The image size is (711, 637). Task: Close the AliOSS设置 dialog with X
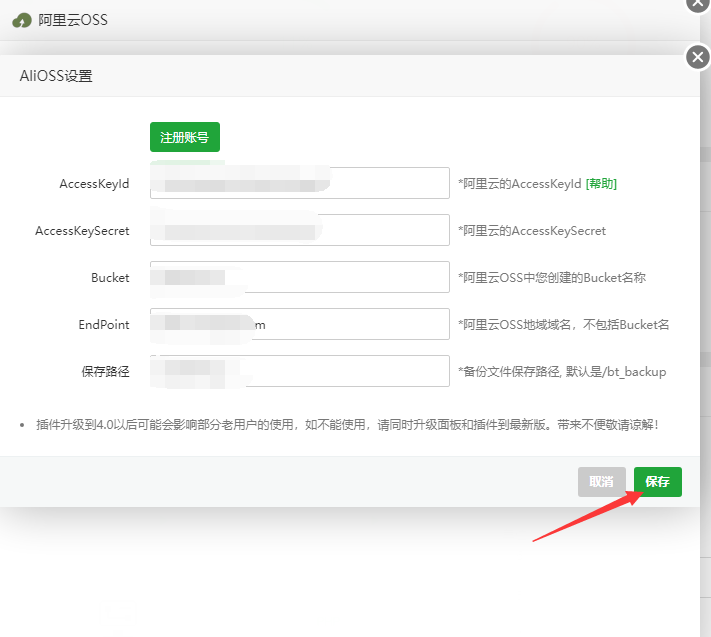(698, 58)
